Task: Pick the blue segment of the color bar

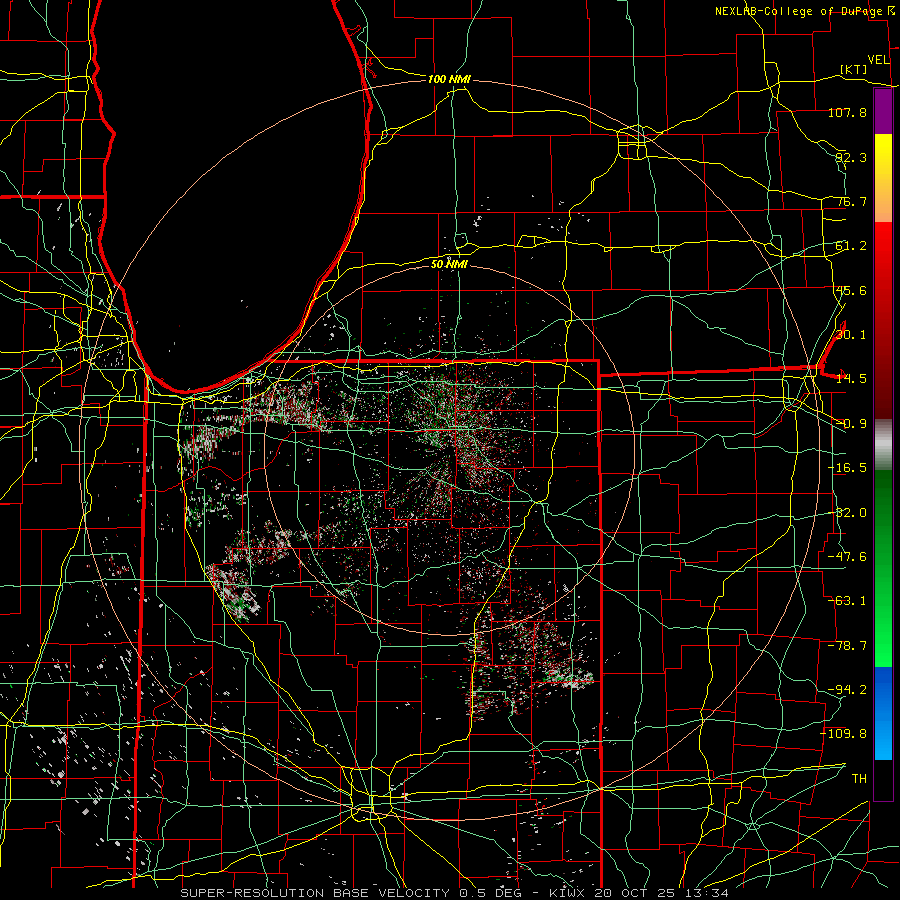Action: 883,713
